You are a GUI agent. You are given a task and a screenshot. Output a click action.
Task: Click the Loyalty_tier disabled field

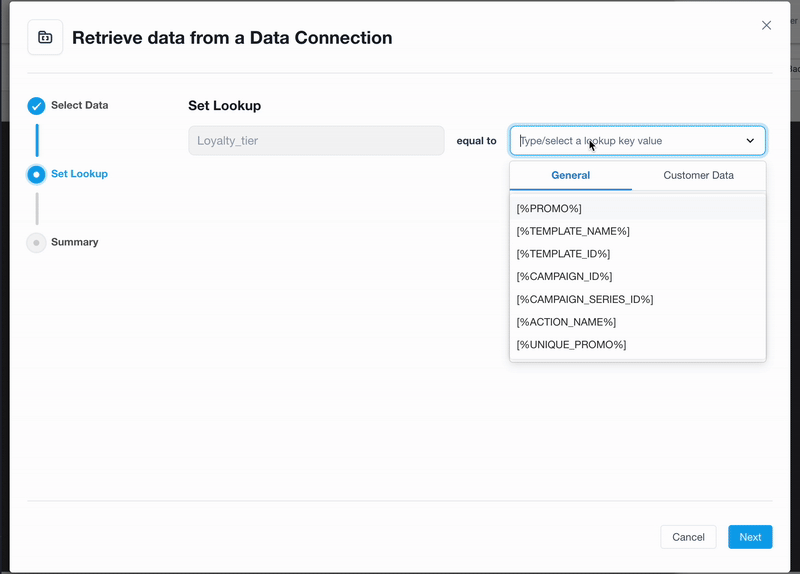tap(316, 141)
